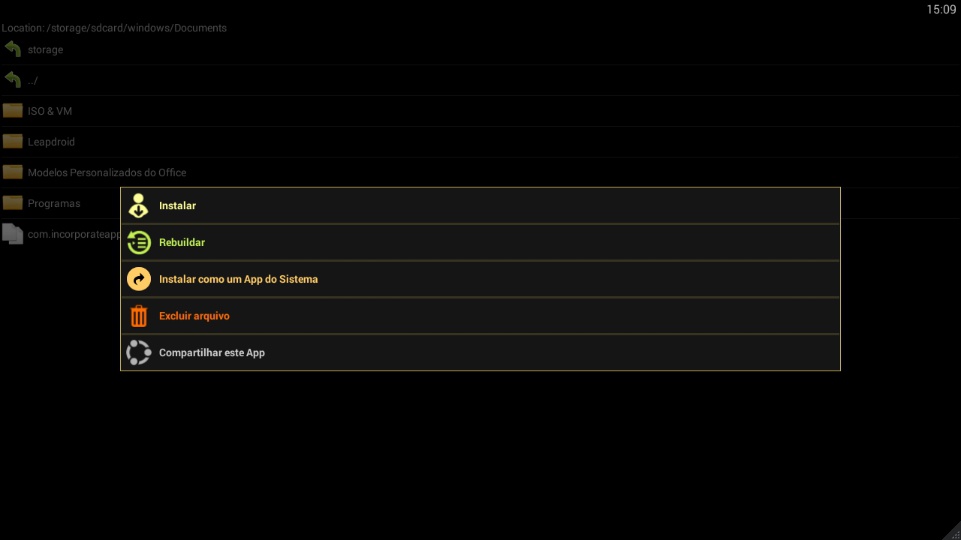This screenshot has height=540, width=961.
Task: Click the ISO & VM folder icon
Action: [13, 110]
